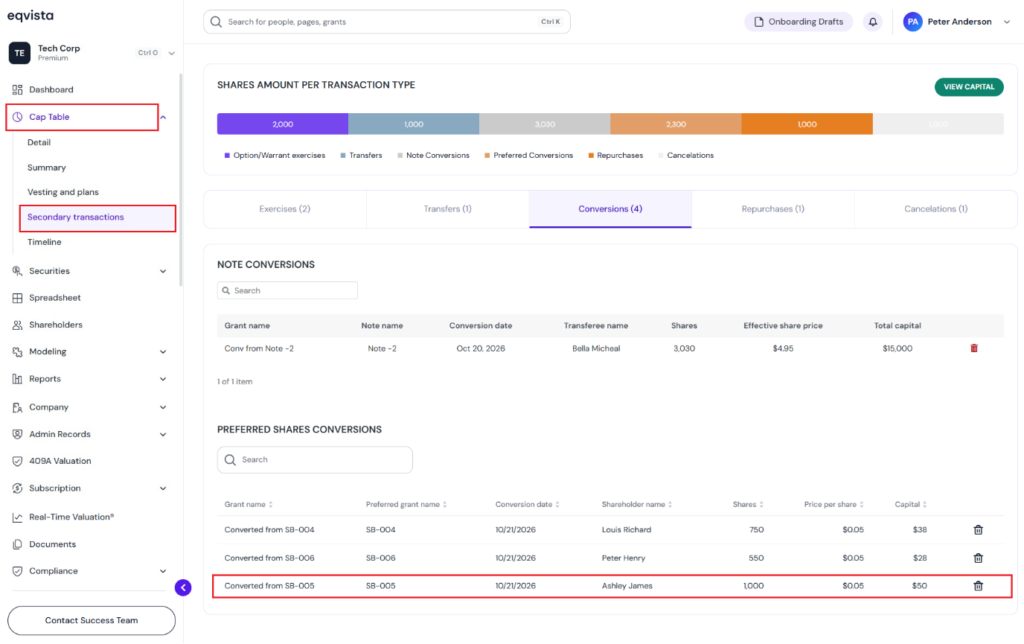
Task: Click the PA user avatar
Action: pyautogui.click(x=912, y=22)
